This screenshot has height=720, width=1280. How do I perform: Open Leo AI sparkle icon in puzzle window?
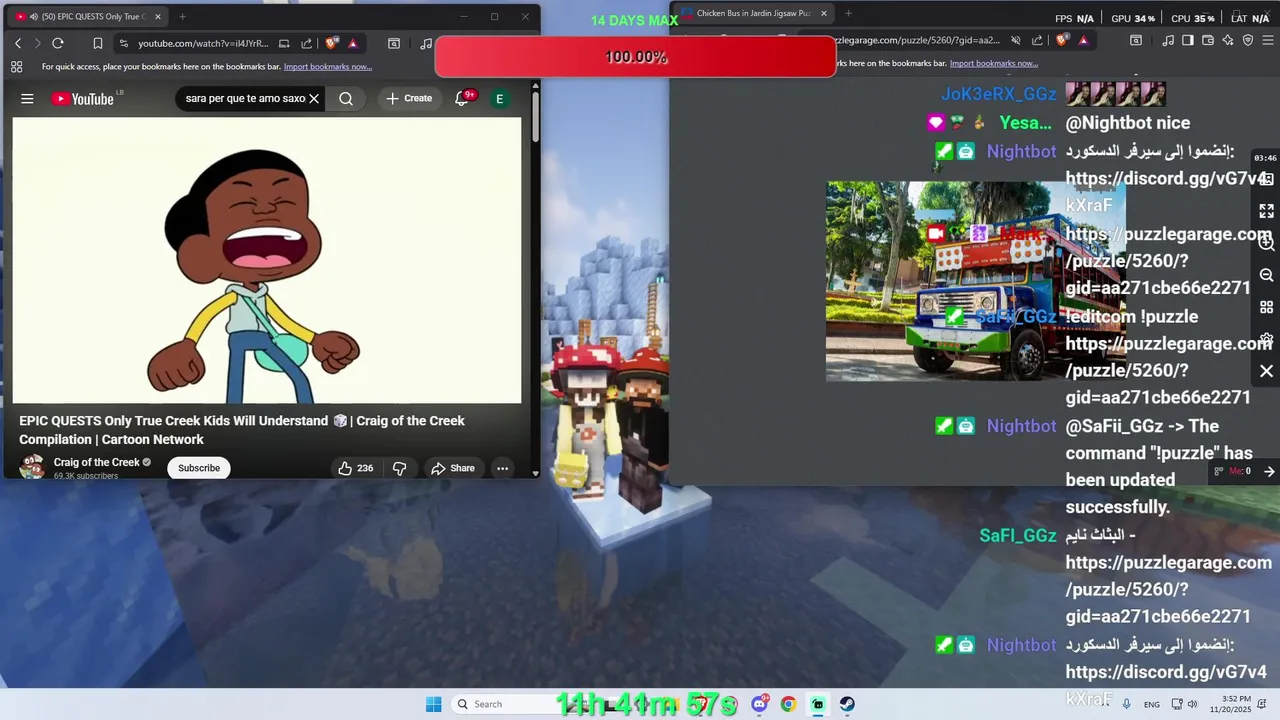(x=1228, y=40)
